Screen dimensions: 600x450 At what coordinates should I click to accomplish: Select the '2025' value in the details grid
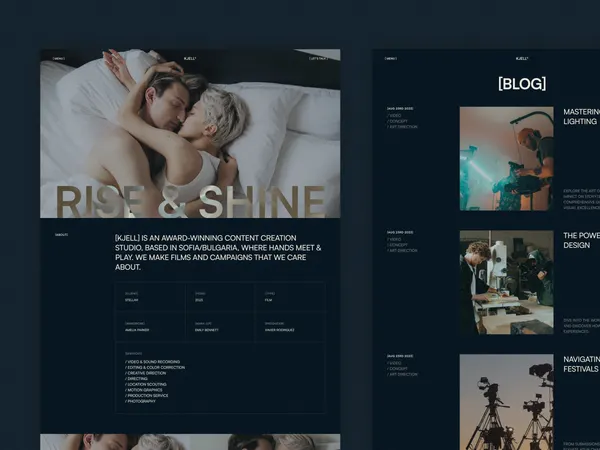tap(199, 300)
